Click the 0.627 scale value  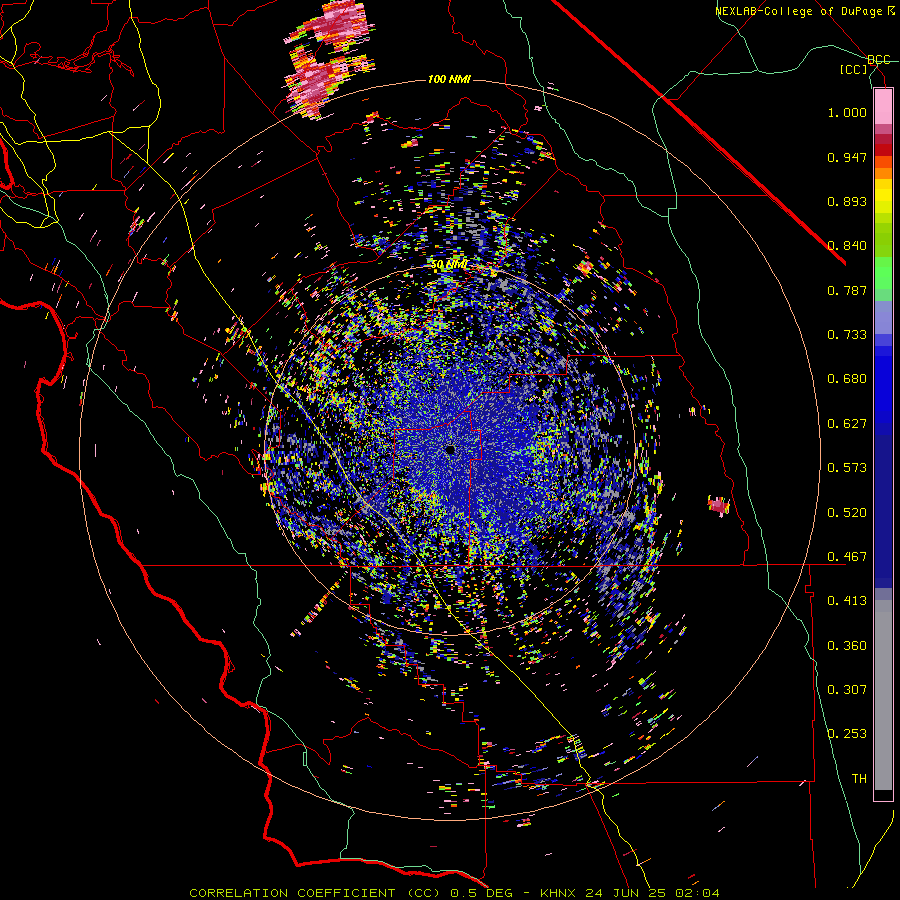click(x=847, y=424)
